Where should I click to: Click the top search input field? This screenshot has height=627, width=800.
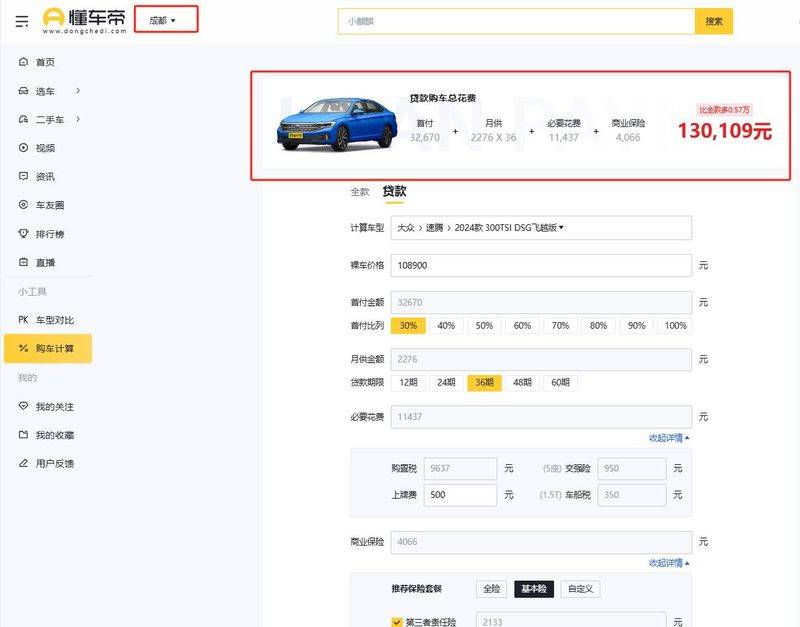click(x=516, y=21)
